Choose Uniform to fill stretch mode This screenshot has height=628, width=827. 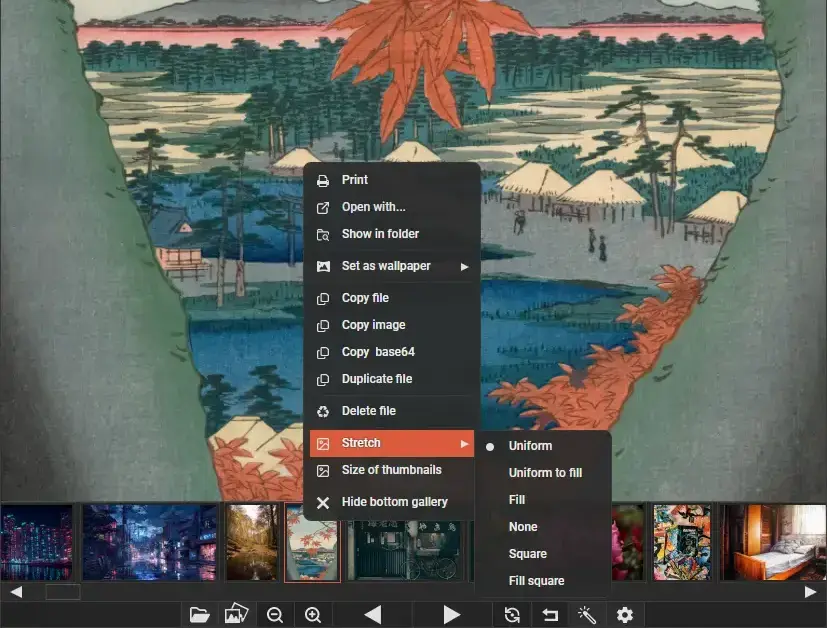coord(545,473)
